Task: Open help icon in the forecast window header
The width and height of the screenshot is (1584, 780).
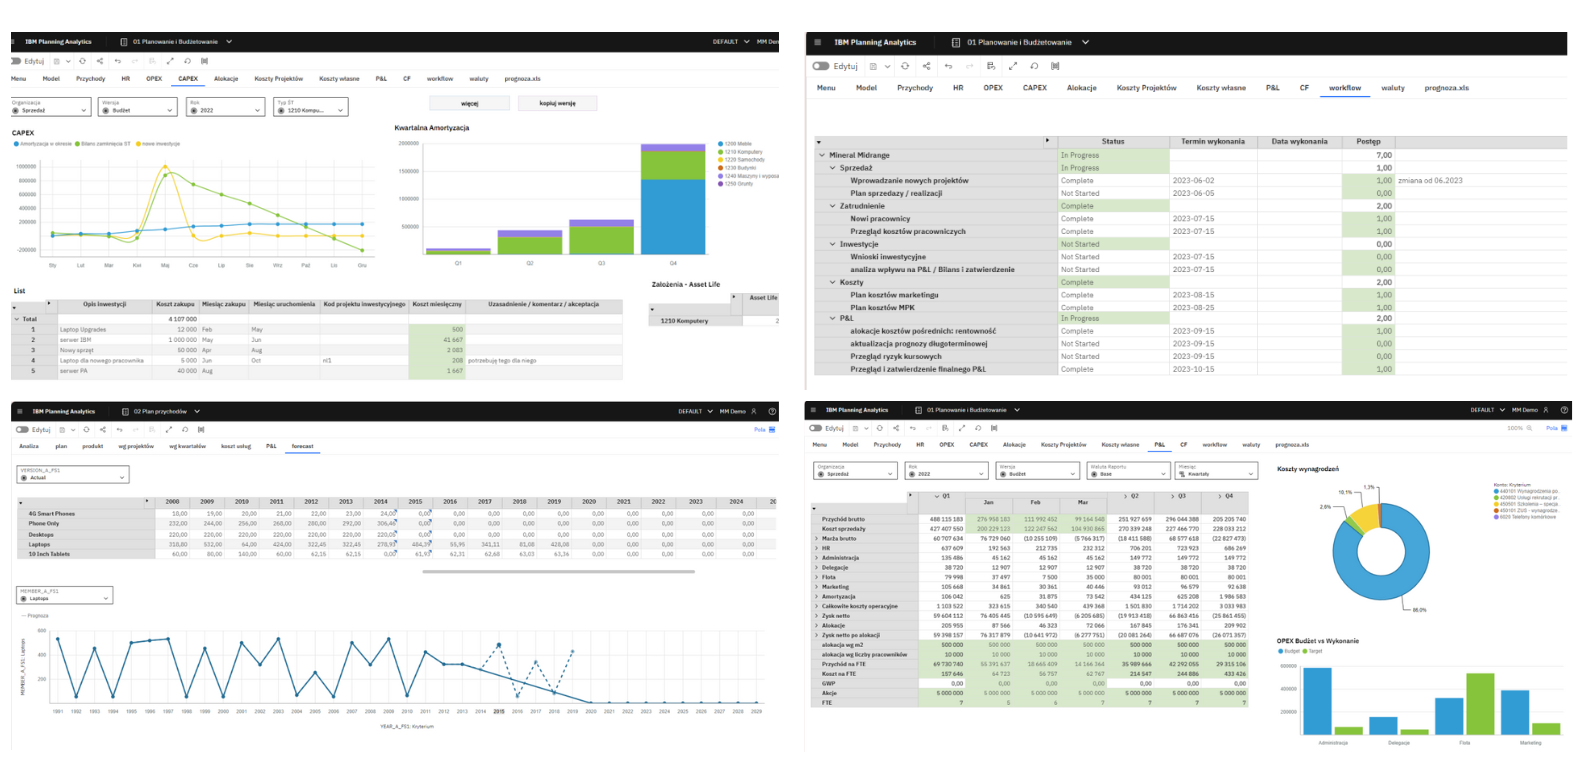Action: (772, 411)
